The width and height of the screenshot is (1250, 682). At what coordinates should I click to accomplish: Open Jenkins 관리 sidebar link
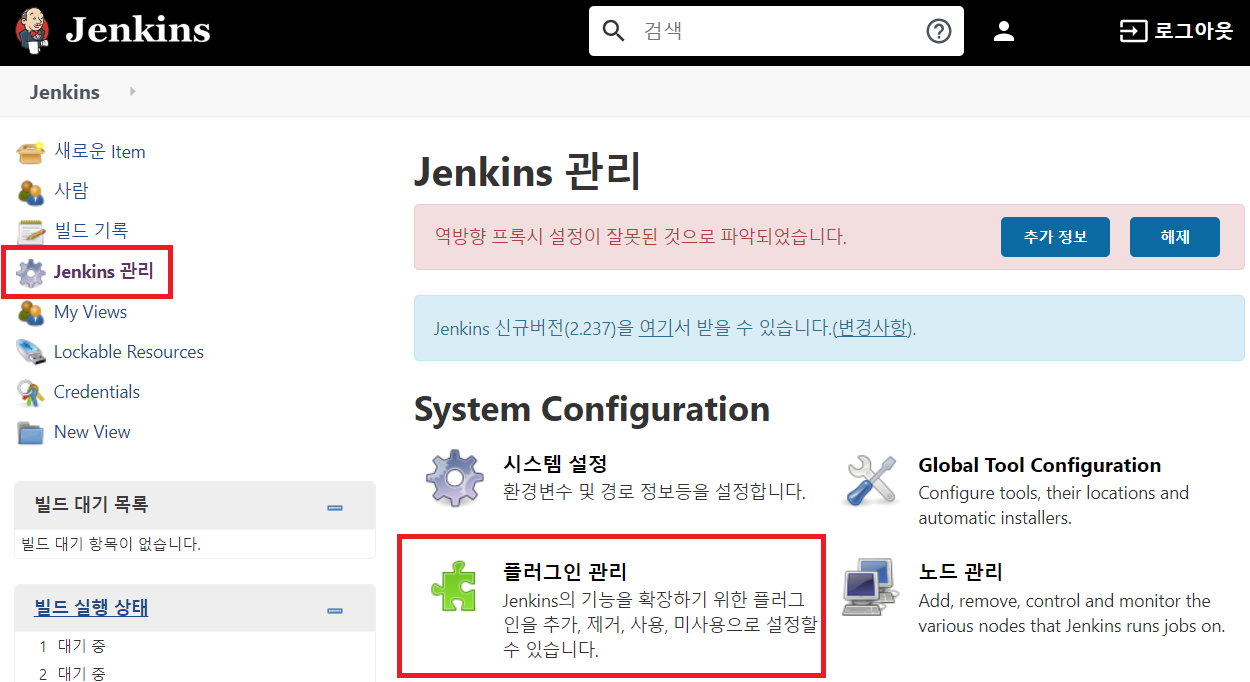tap(104, 271)
